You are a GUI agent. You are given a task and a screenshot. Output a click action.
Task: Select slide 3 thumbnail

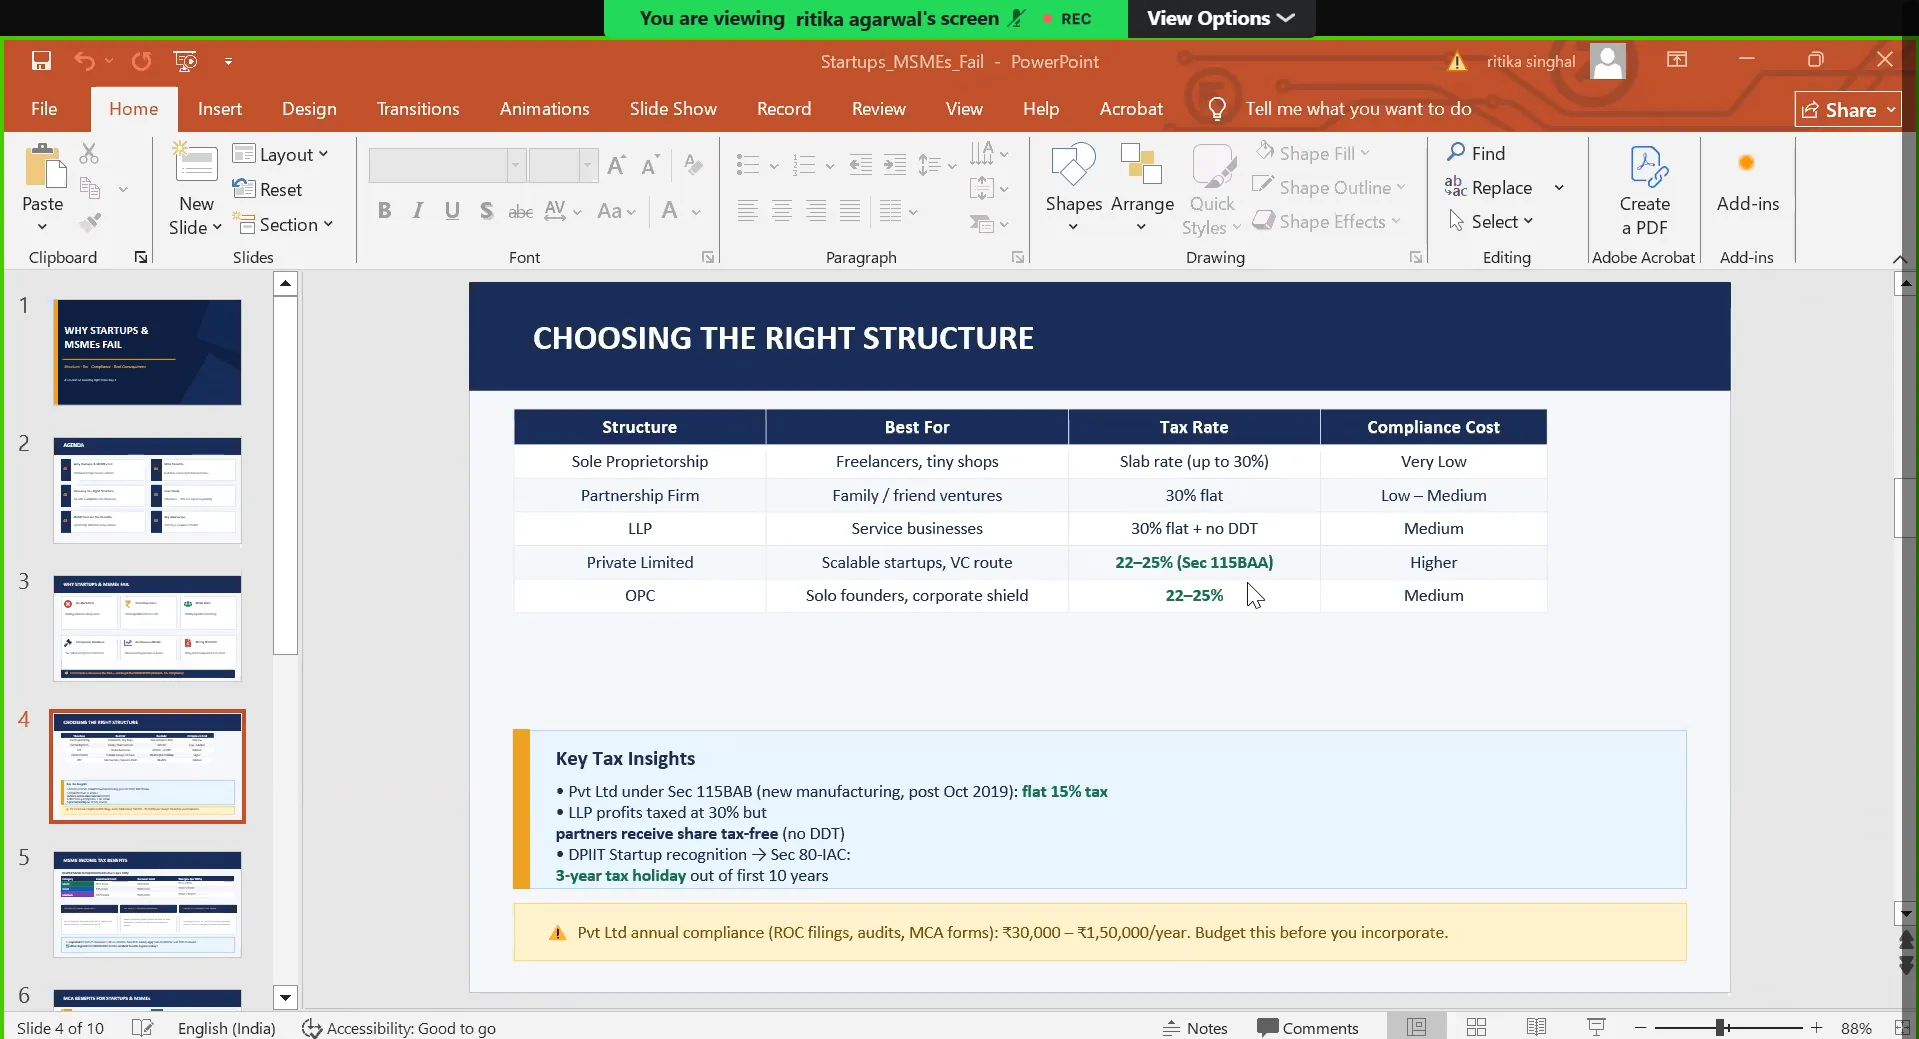click(x=147, y=627)
